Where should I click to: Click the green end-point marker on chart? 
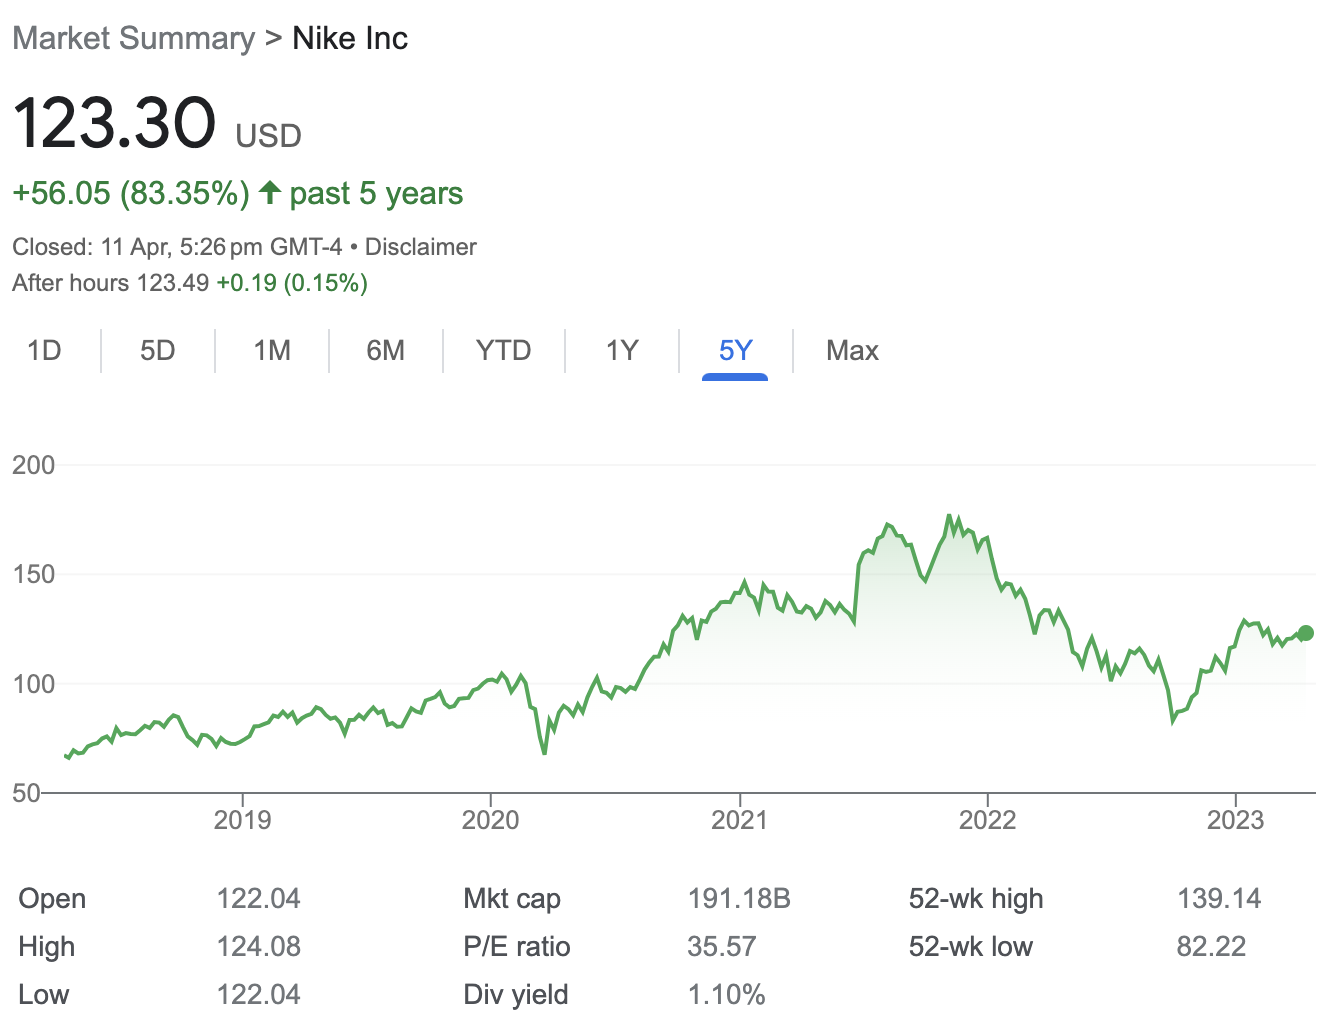pyautogui.click(x=1305, y=633)
